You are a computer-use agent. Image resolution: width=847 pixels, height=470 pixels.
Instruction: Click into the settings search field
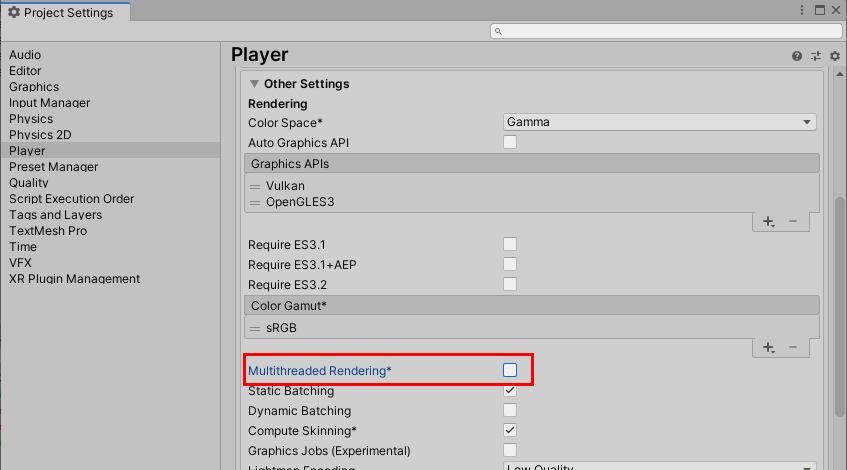pyautogui.click(x=667, y=31)
